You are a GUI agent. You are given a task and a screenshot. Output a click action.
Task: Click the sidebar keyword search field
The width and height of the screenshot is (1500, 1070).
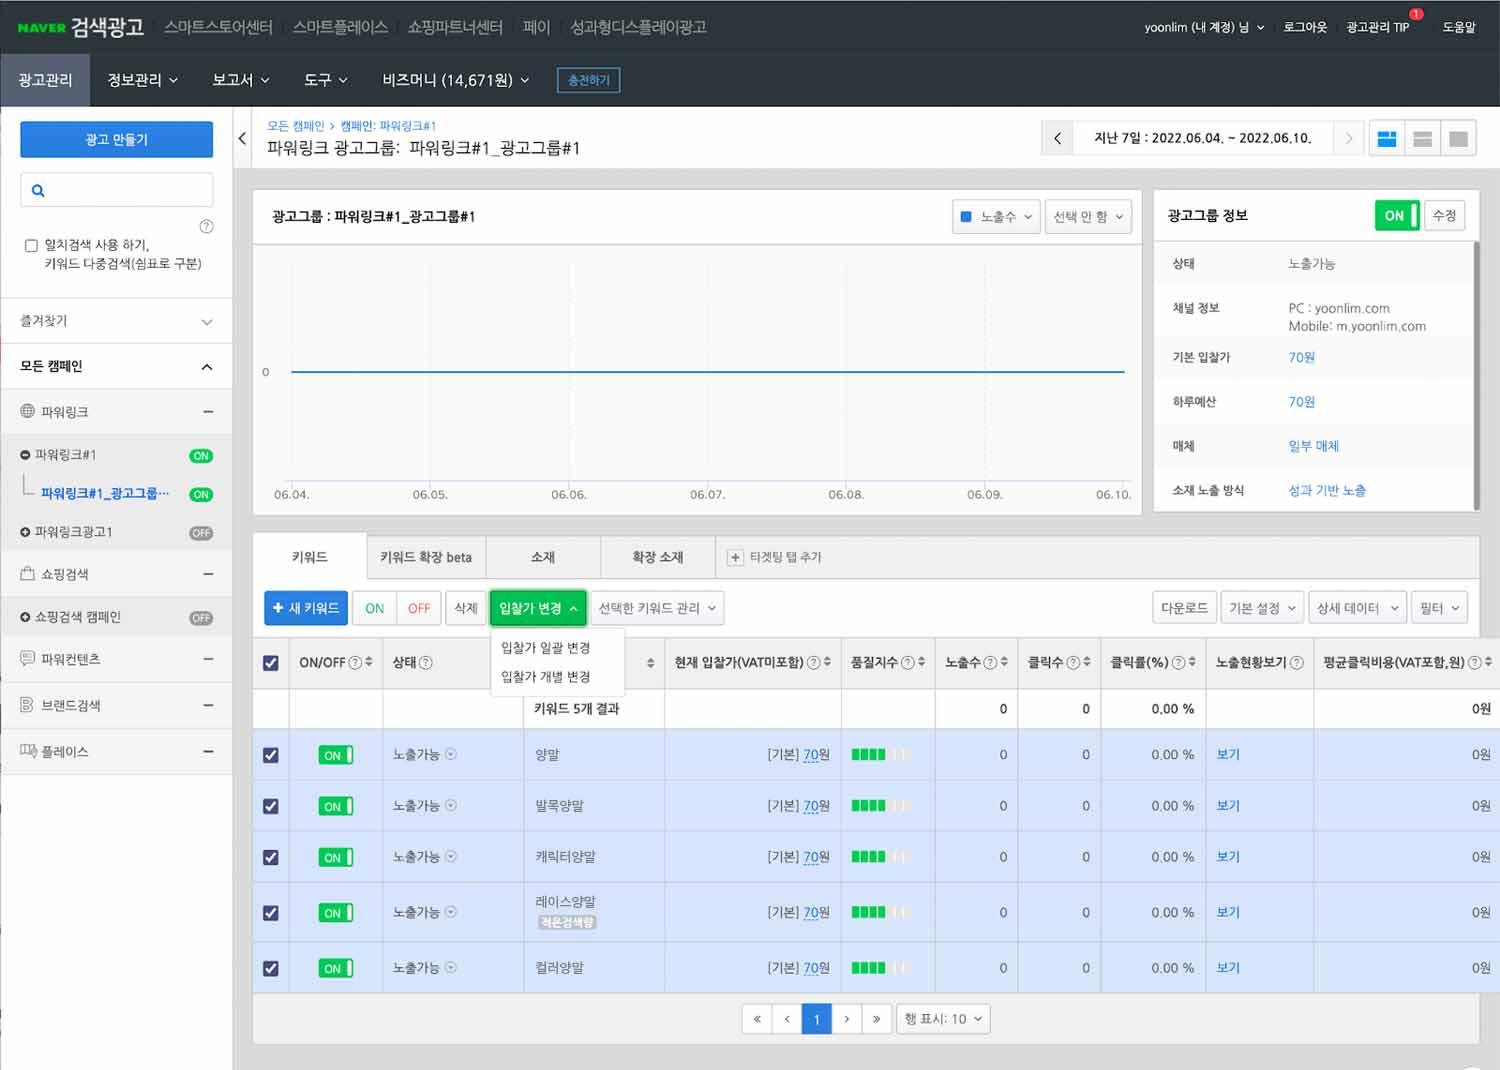pyautogui.click(x=125, y=190)
